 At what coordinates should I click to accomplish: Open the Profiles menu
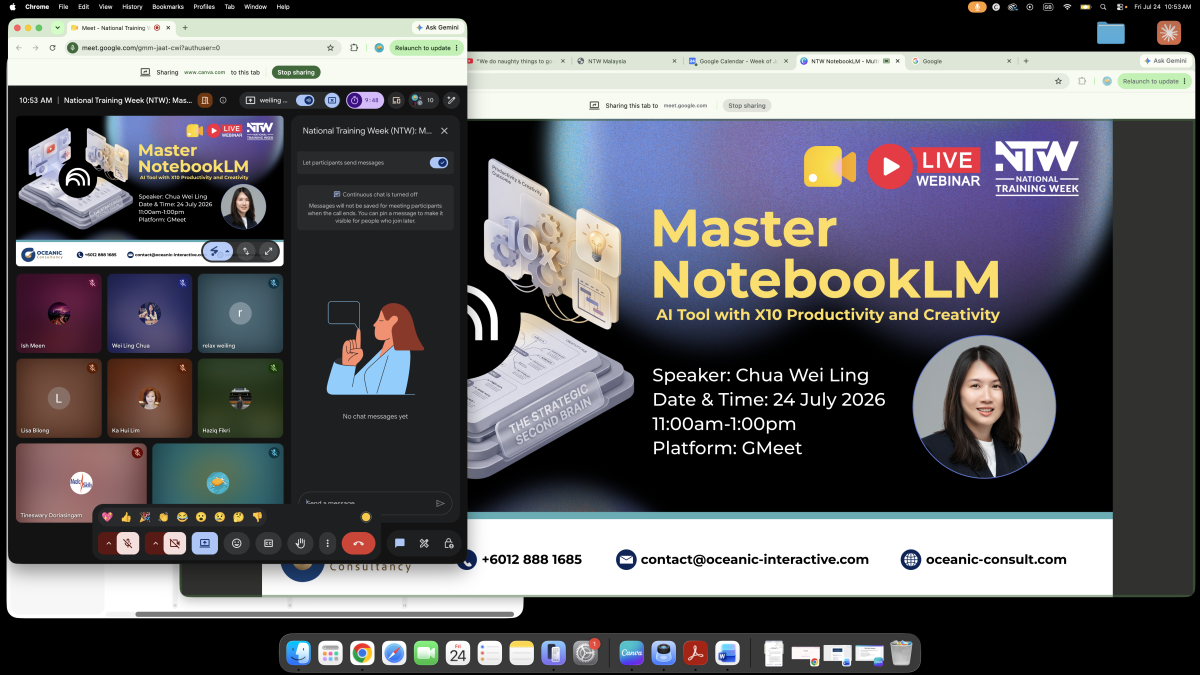[x=204, y=6]
